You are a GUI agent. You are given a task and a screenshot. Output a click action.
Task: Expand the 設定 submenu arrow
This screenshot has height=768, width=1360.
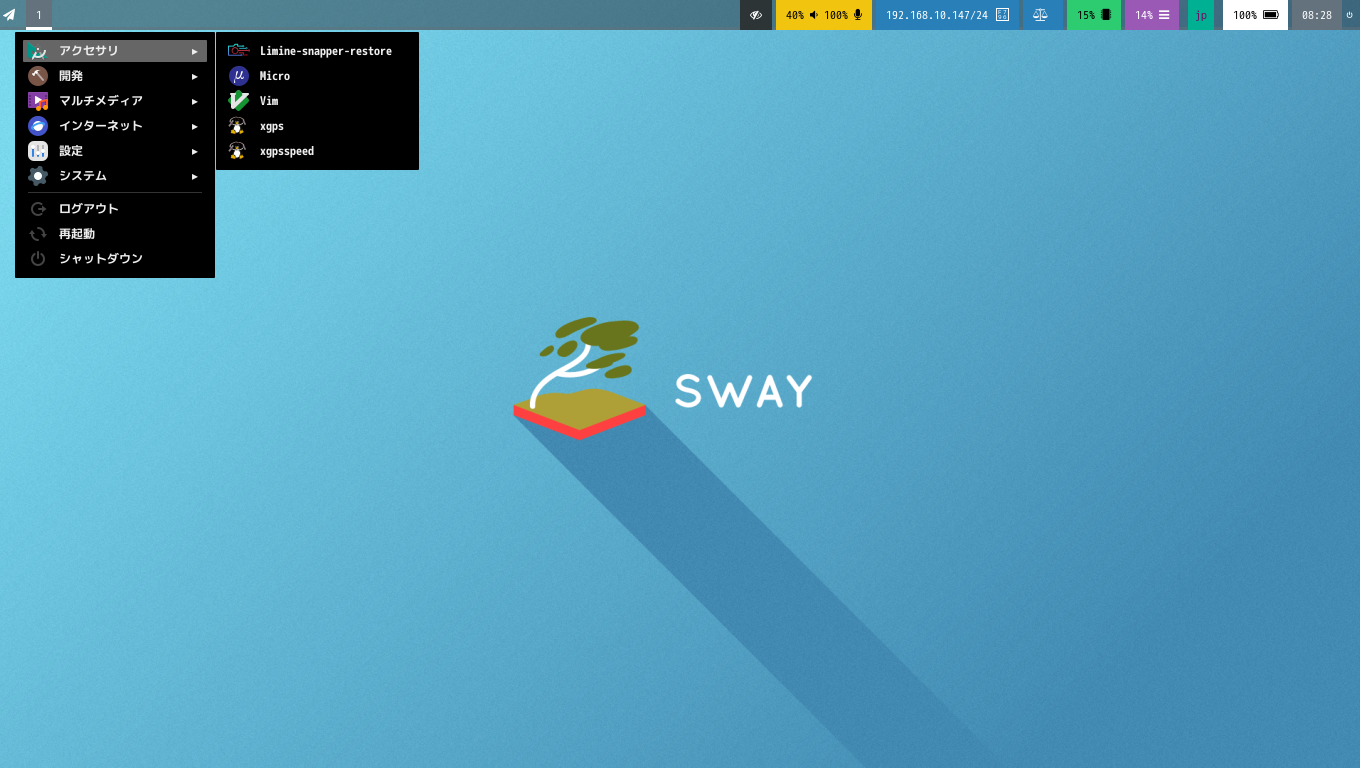(x=195, y=151)
